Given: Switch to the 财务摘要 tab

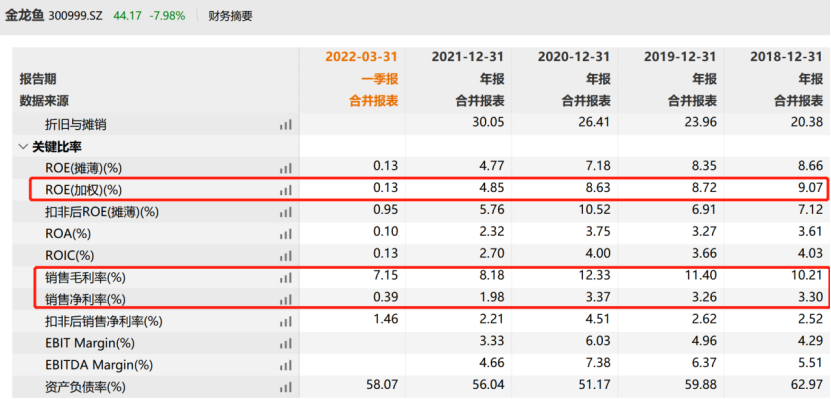Looking at the screenshot, I should point(231,16).
